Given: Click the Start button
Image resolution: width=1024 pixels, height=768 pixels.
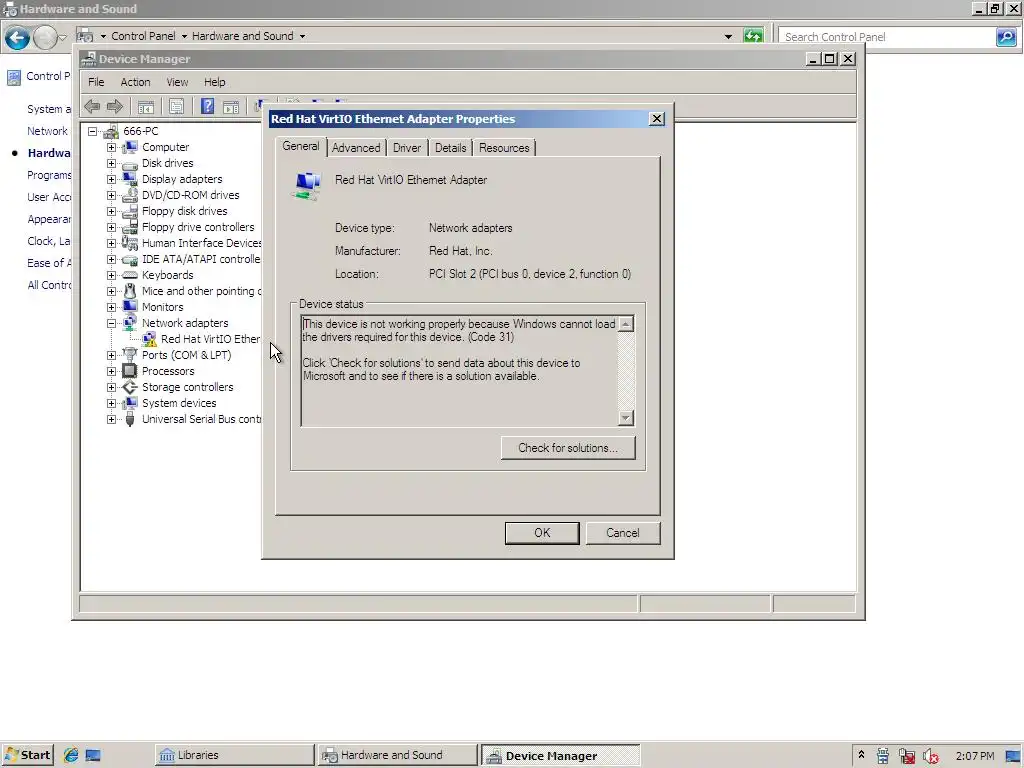Looking at the screenshot, I should coord(27,755).
